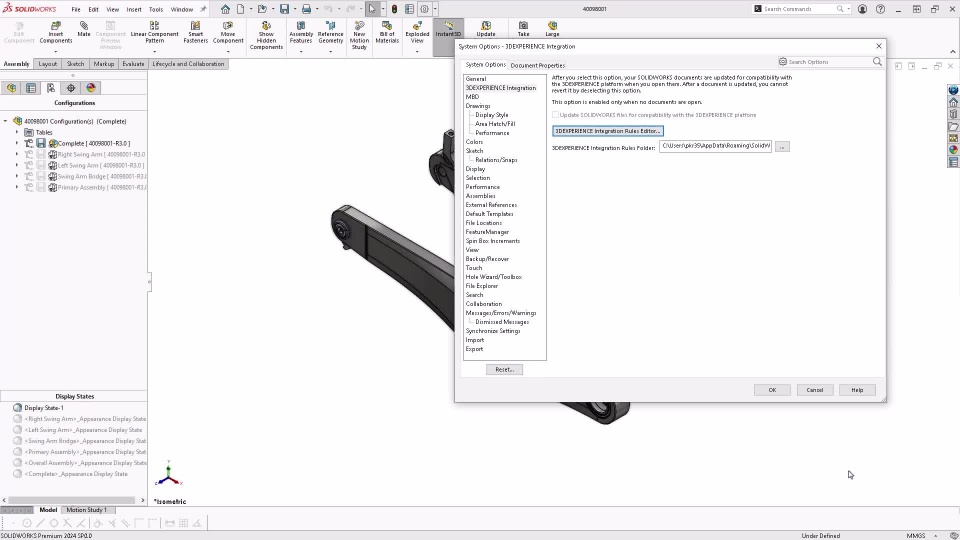960x540 pixels.
Task: Click Show Hidden Components
Action: tap(266, 36)
